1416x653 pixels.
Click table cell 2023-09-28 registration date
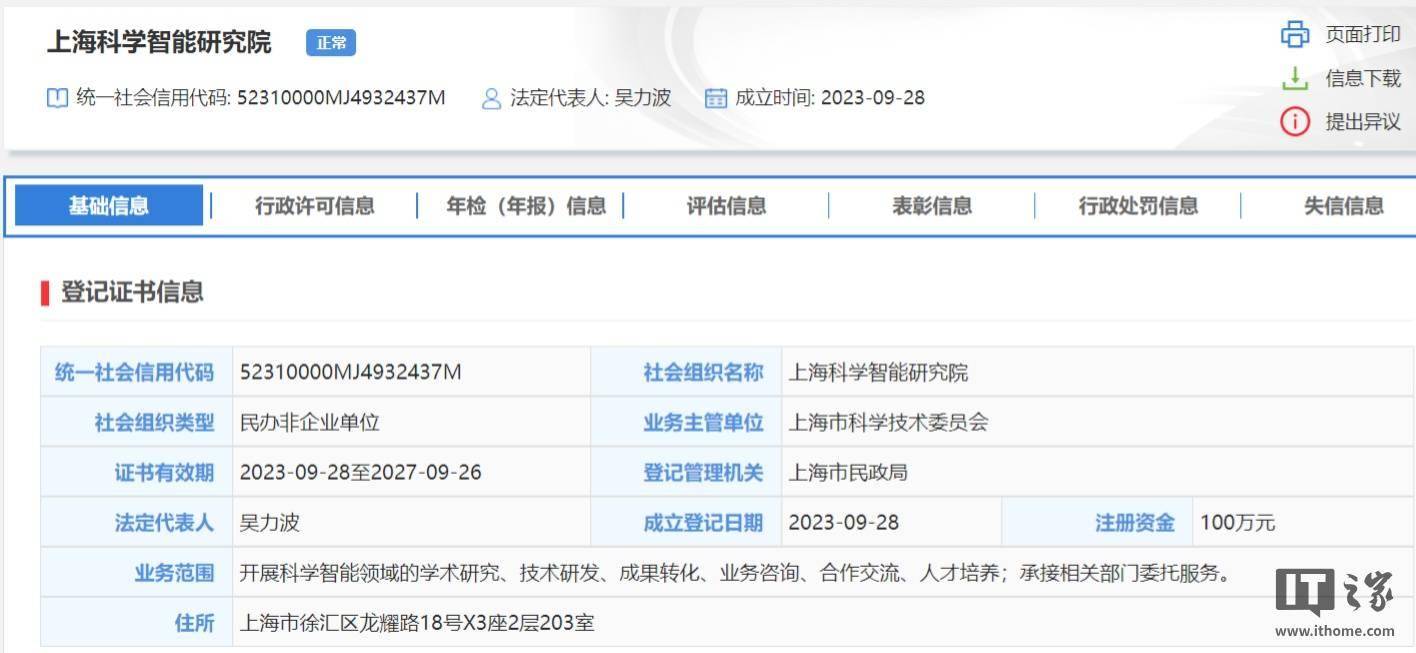844,522
